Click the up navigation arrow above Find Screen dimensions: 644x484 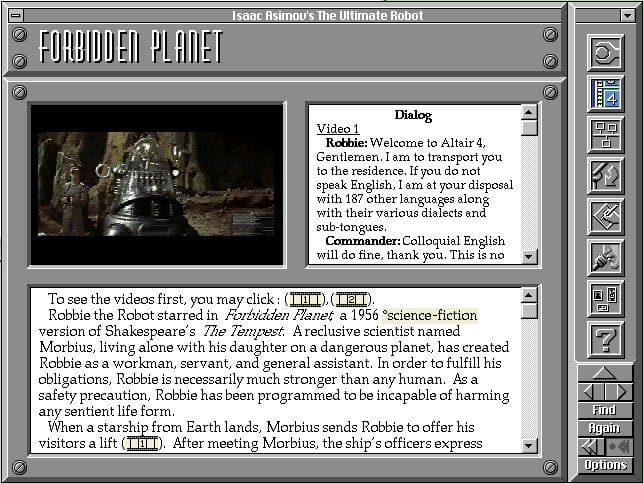point(605,373)
